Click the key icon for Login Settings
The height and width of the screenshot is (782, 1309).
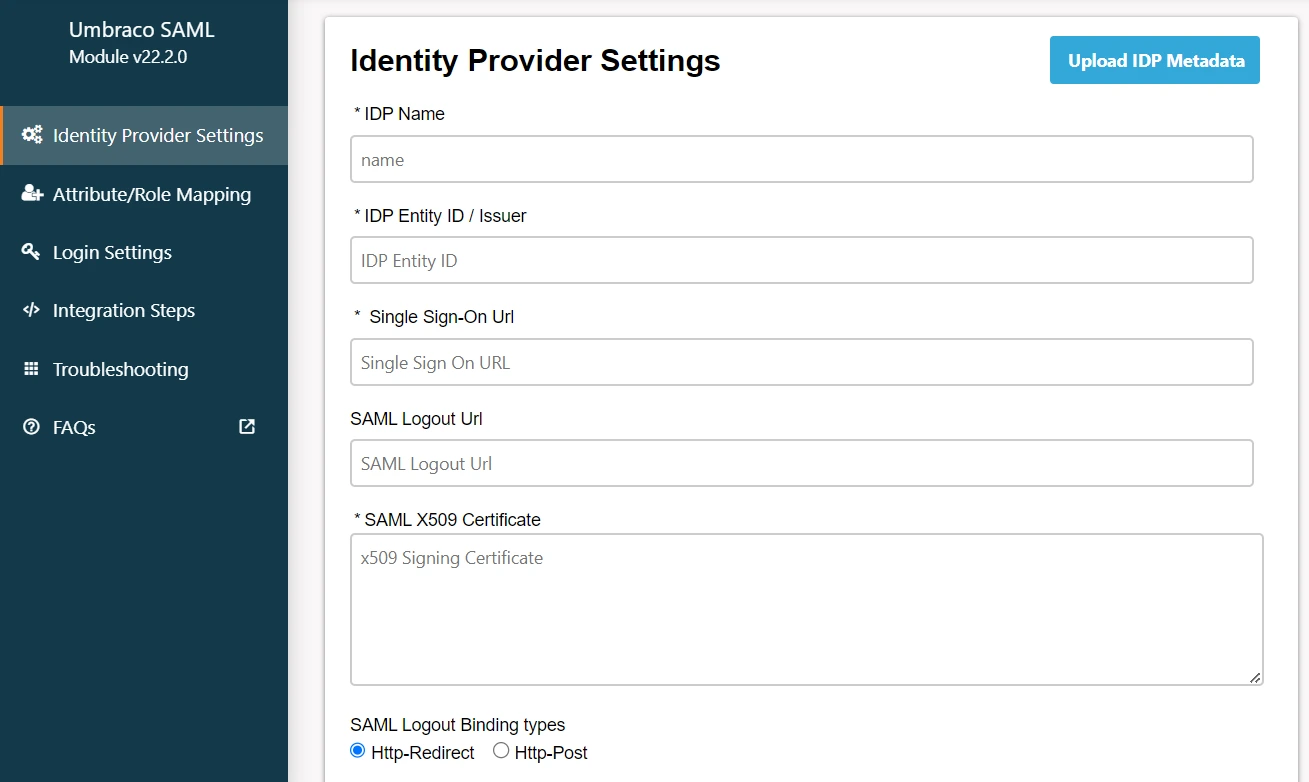[x=31, y=252]
